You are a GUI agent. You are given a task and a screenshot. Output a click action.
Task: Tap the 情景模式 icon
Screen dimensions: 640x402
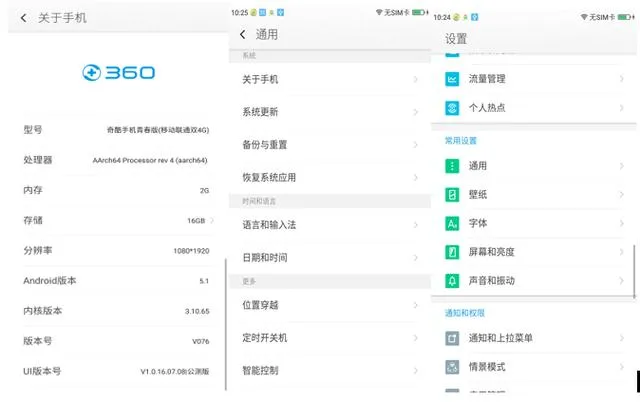tap(452, 367)
